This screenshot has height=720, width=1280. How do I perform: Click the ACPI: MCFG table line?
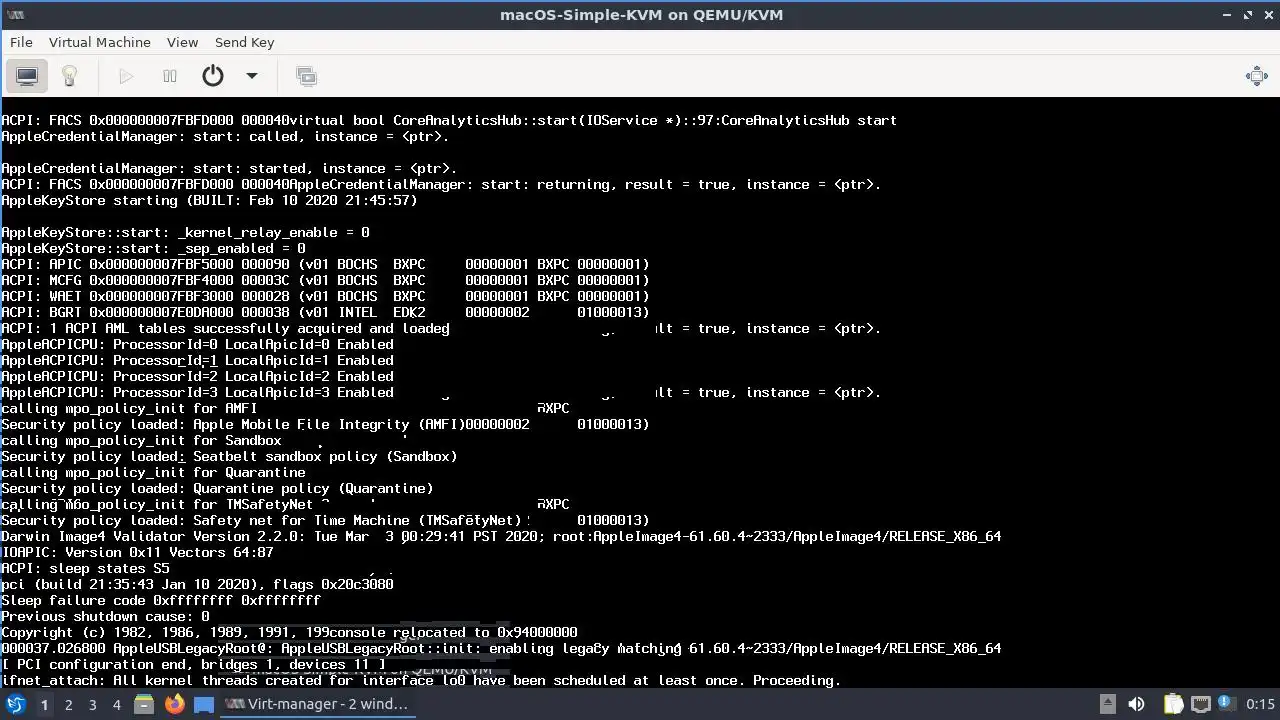(x=325, y=280)
